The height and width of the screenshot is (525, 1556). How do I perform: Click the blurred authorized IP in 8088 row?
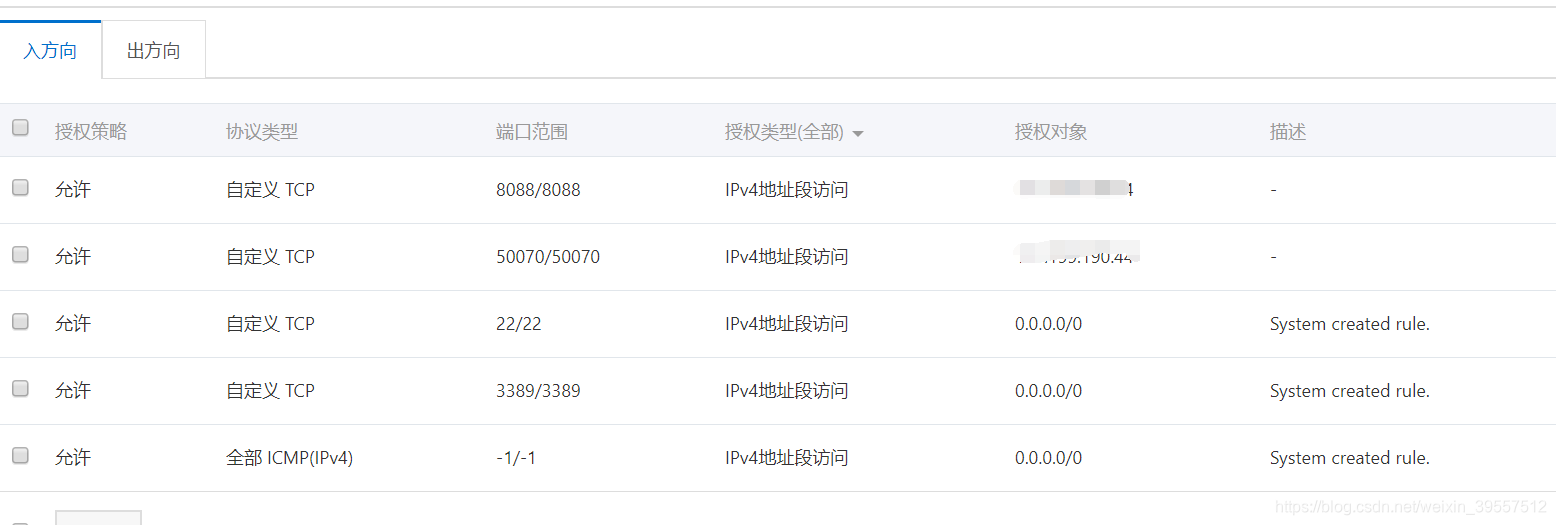tap(1075, 189)
